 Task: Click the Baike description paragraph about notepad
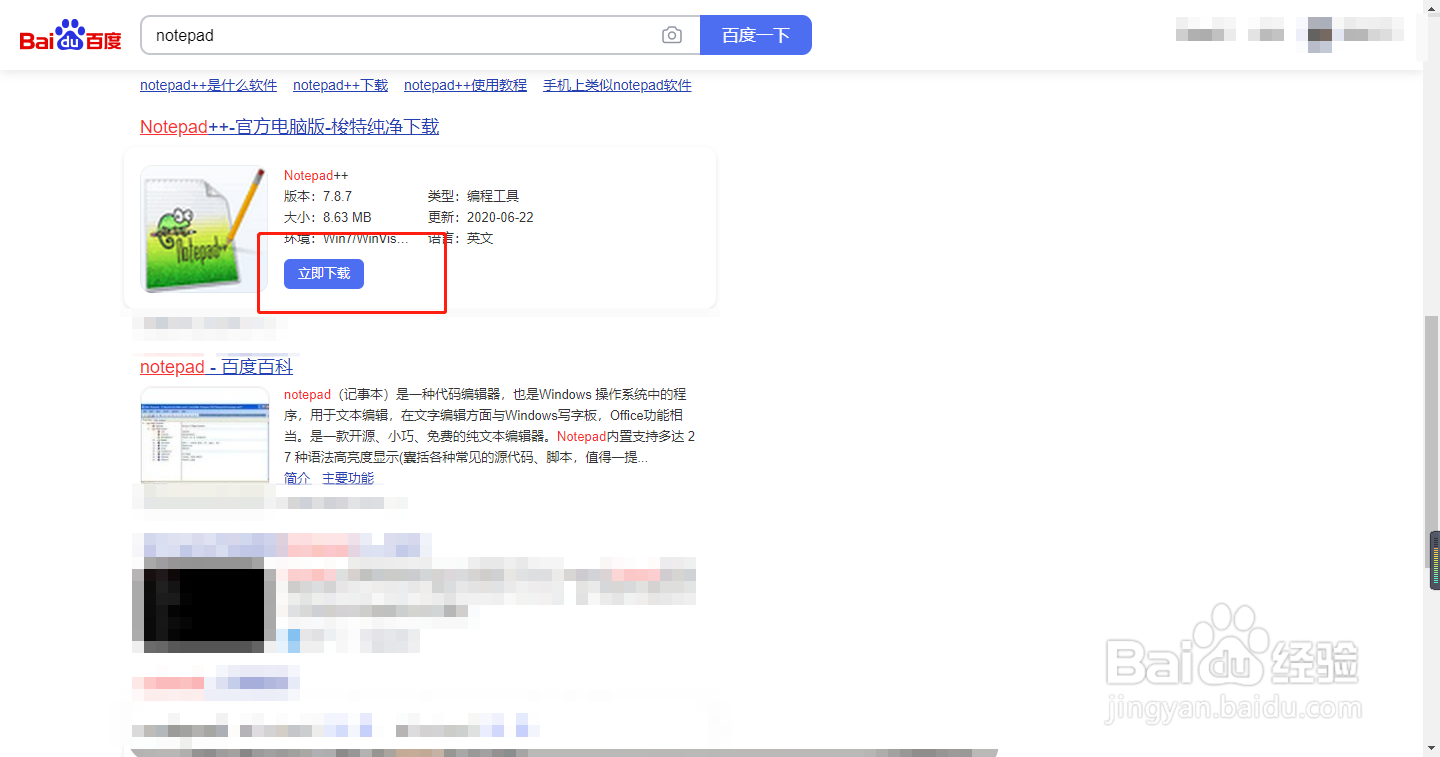489,426
